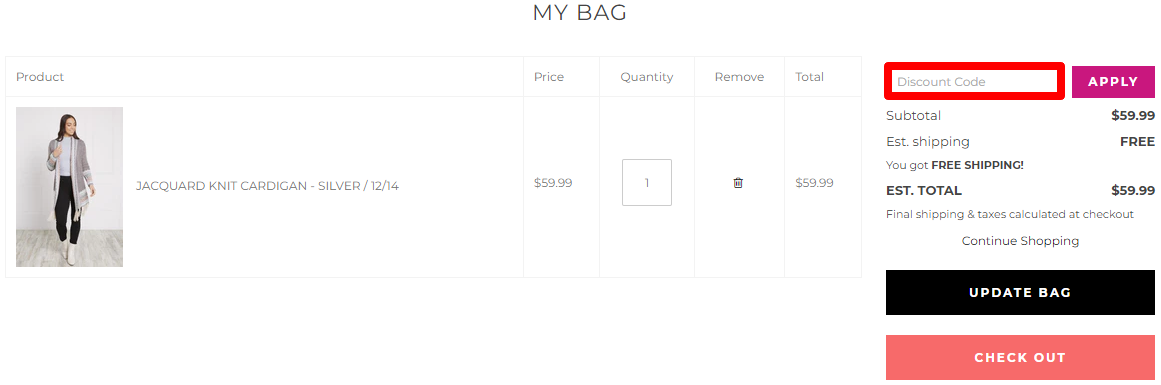The height and width of the screenshot is (385, 1161).
Task: Proceed with the CHECK OUT button
Action: point(1020,358)
